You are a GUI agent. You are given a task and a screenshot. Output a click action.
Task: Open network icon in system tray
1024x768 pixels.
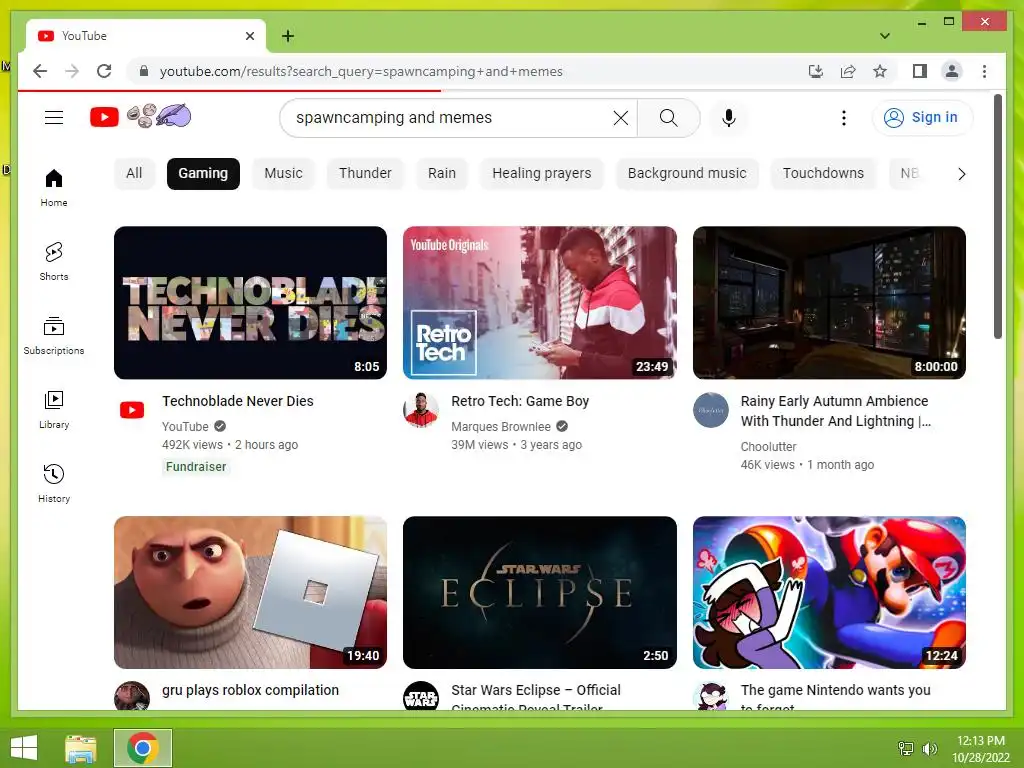click(906, 748)
